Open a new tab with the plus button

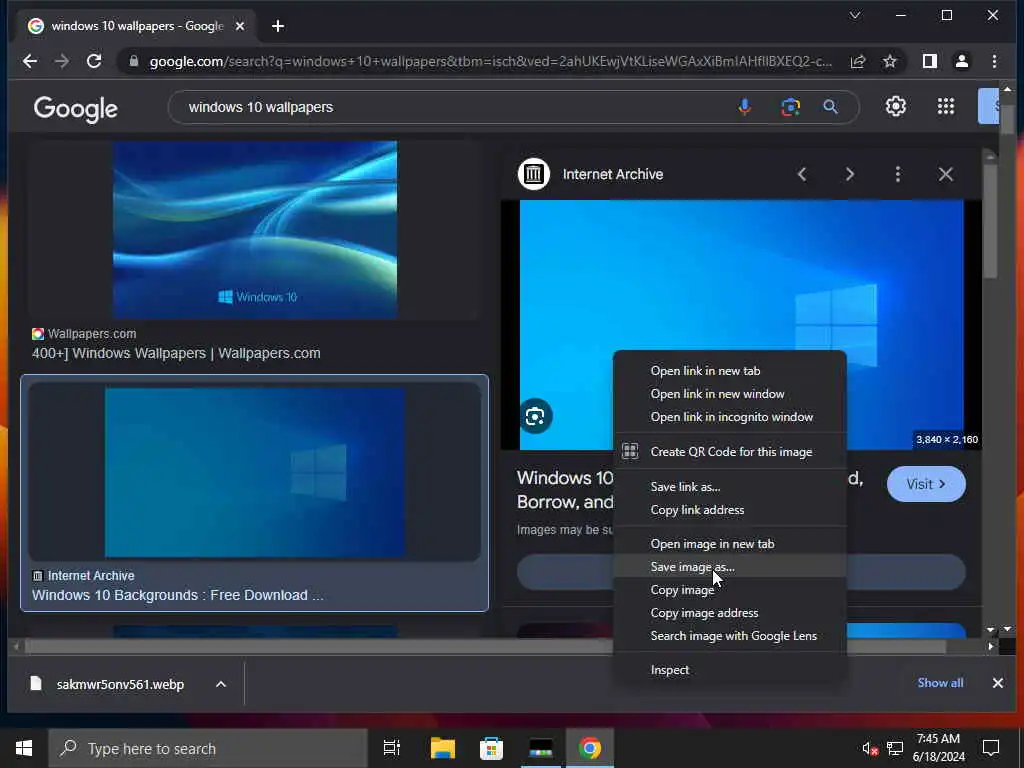click(278, 26)
